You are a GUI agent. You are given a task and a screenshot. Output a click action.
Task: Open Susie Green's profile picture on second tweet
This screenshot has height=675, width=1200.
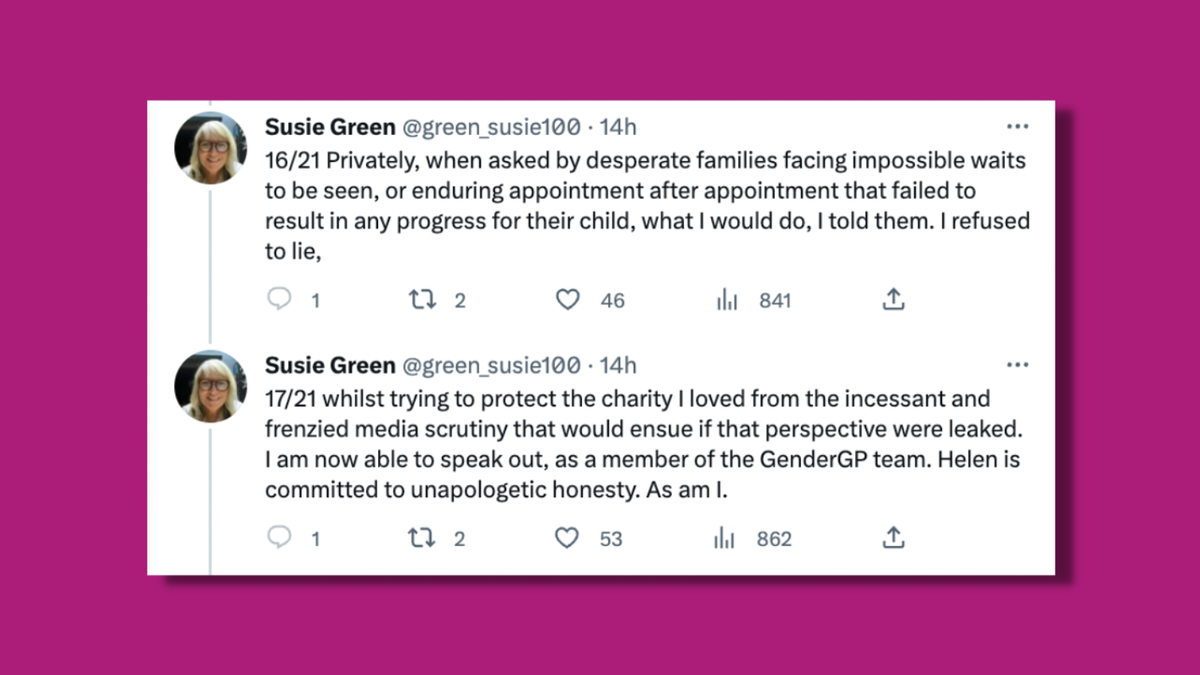(x=210, y=386)
